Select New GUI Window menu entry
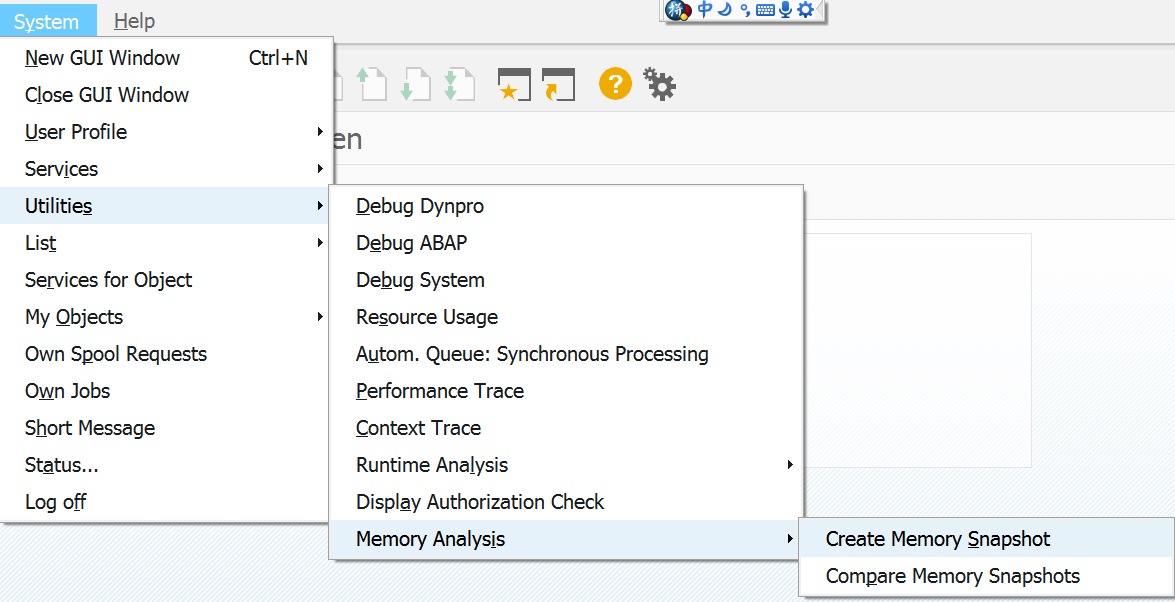Screen dimensions: 1175x602 [166, 58]
